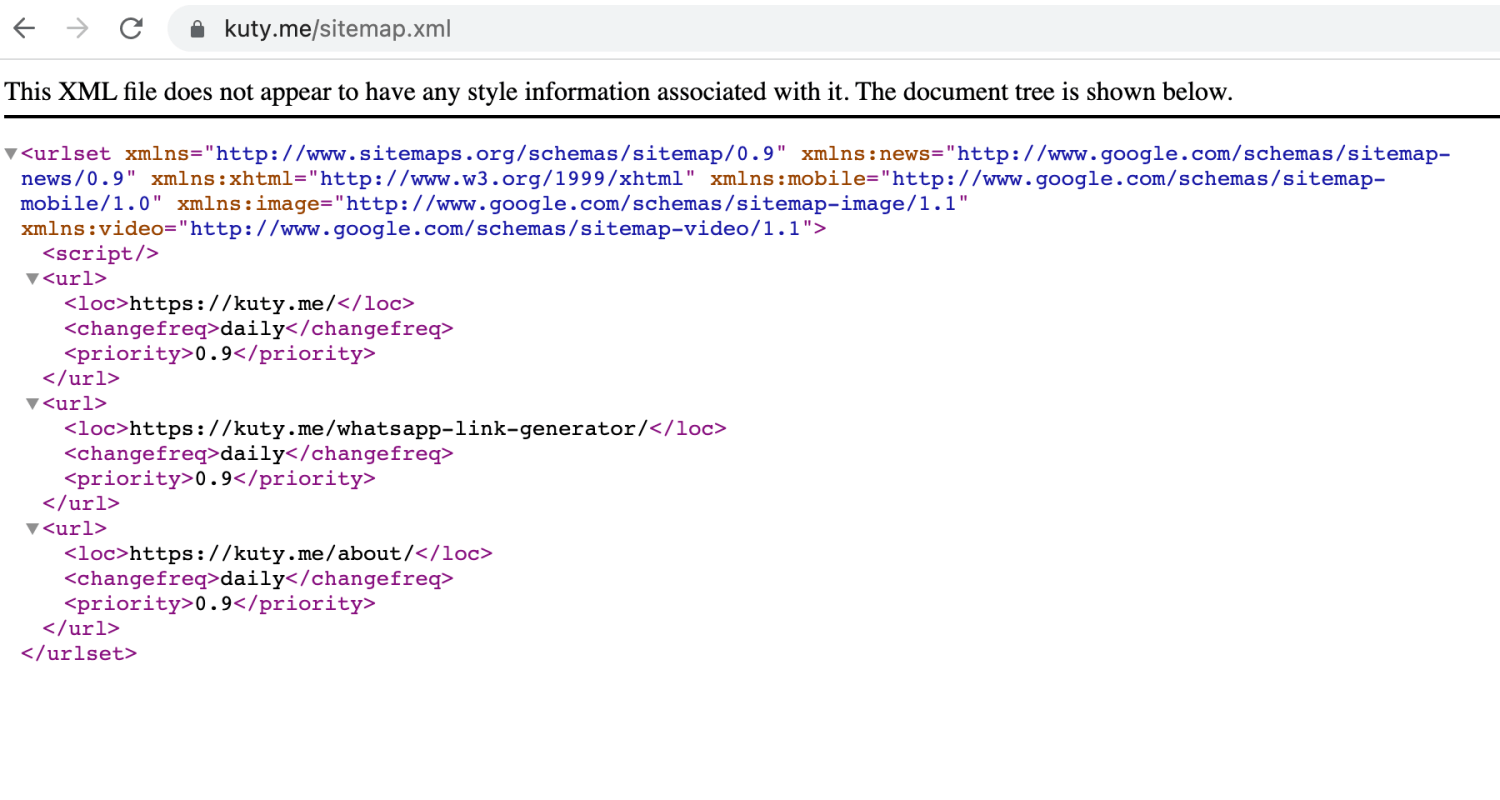Click the sitemaps.org schema URL value

pyautogui.click(x=496, y=154)
